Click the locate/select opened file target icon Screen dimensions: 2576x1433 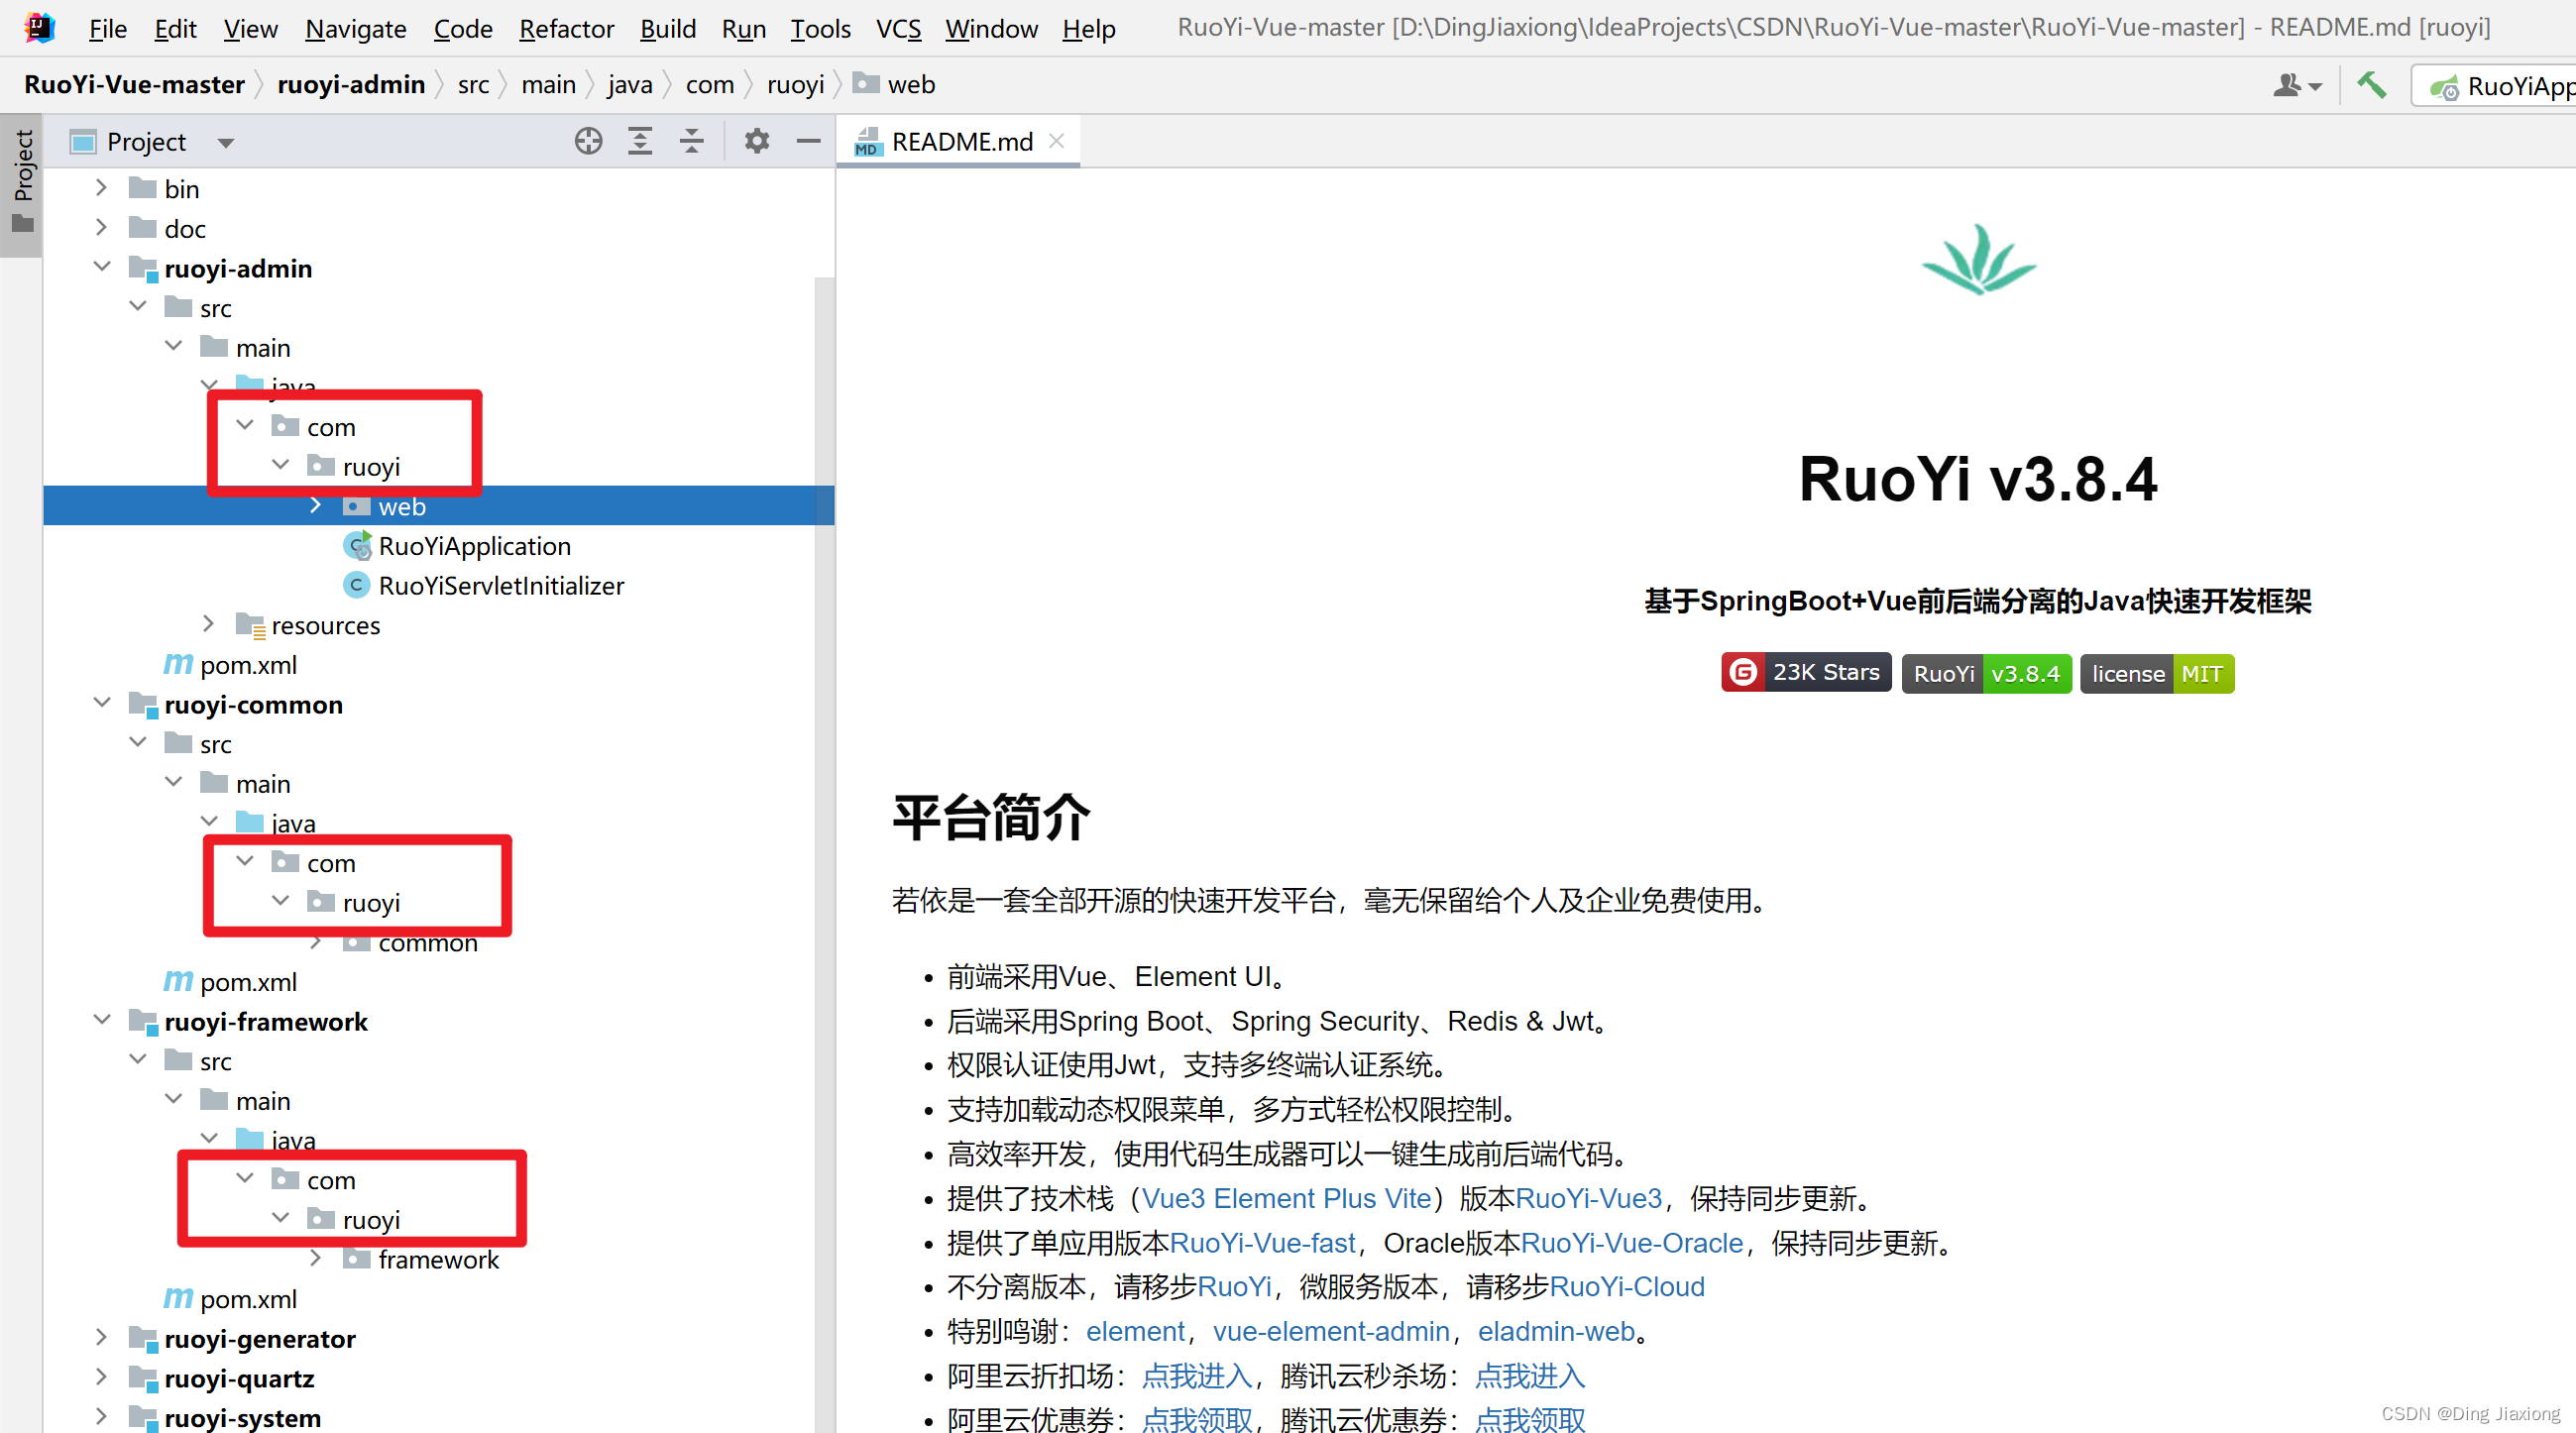[x=588, y=142]
